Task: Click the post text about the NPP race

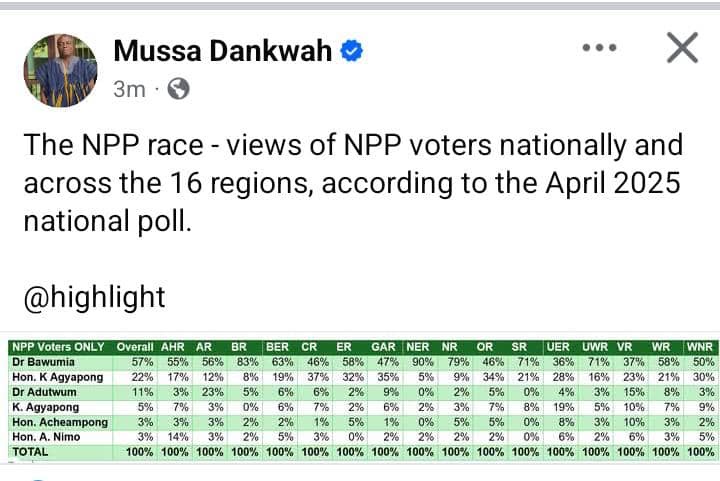Action: [353, 183]
